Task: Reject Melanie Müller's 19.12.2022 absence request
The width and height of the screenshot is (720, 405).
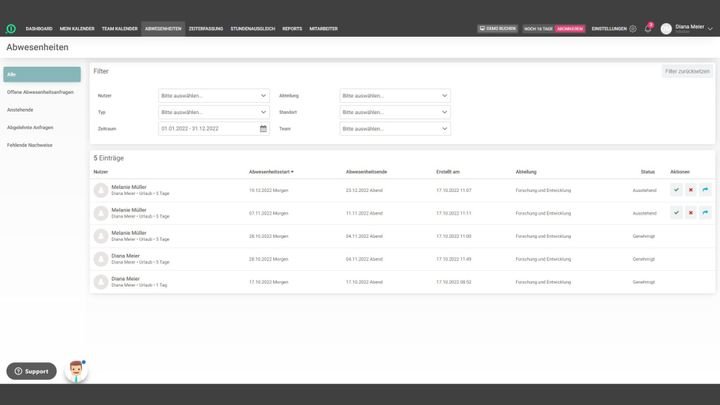Action: (x=691, y=189)
